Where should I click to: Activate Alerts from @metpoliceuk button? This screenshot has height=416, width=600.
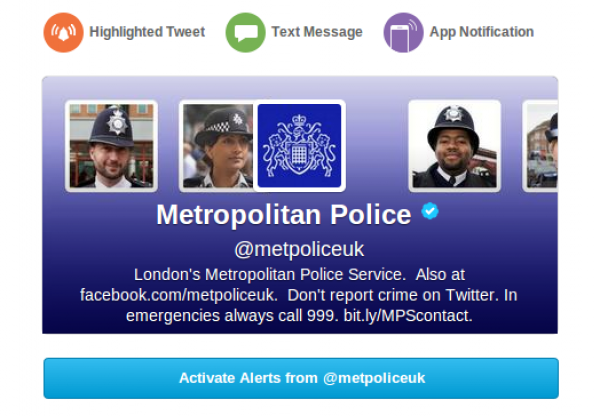coord(301,378)
